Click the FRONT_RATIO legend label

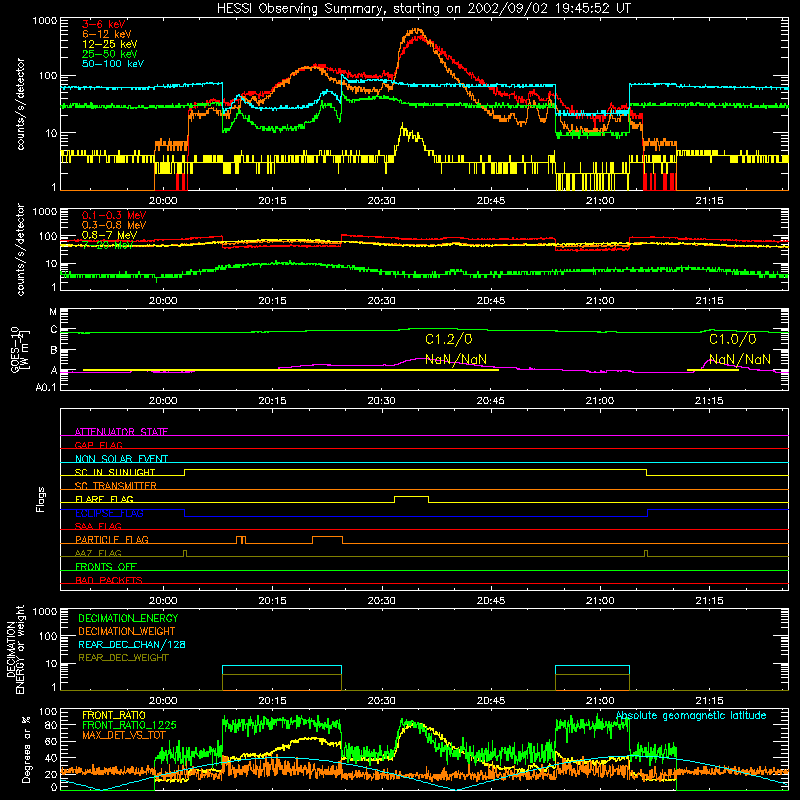pos(114,715)
